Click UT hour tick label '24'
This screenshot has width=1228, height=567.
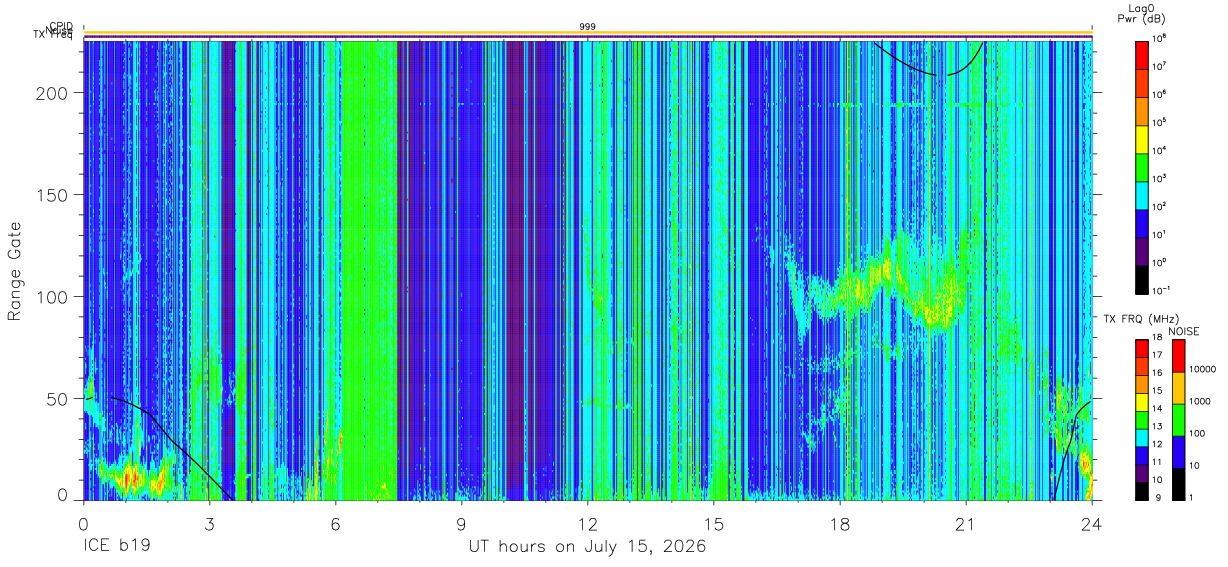[1091, 523]
